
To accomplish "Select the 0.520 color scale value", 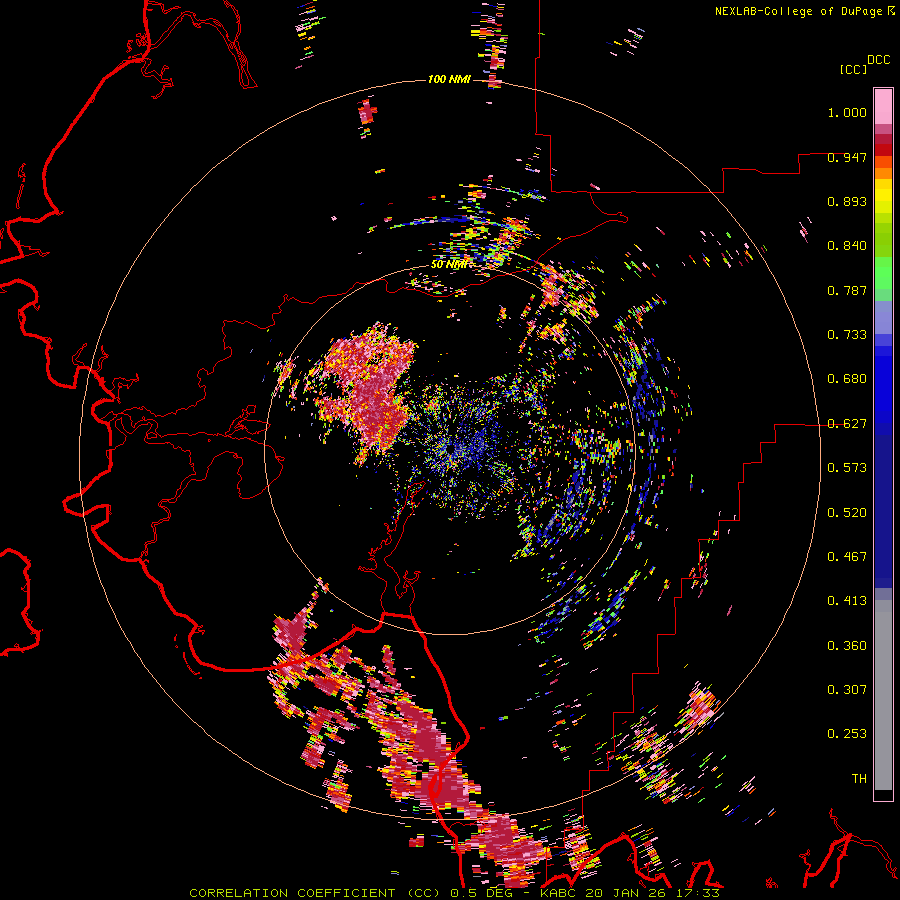I will click(x=847, y=513).
